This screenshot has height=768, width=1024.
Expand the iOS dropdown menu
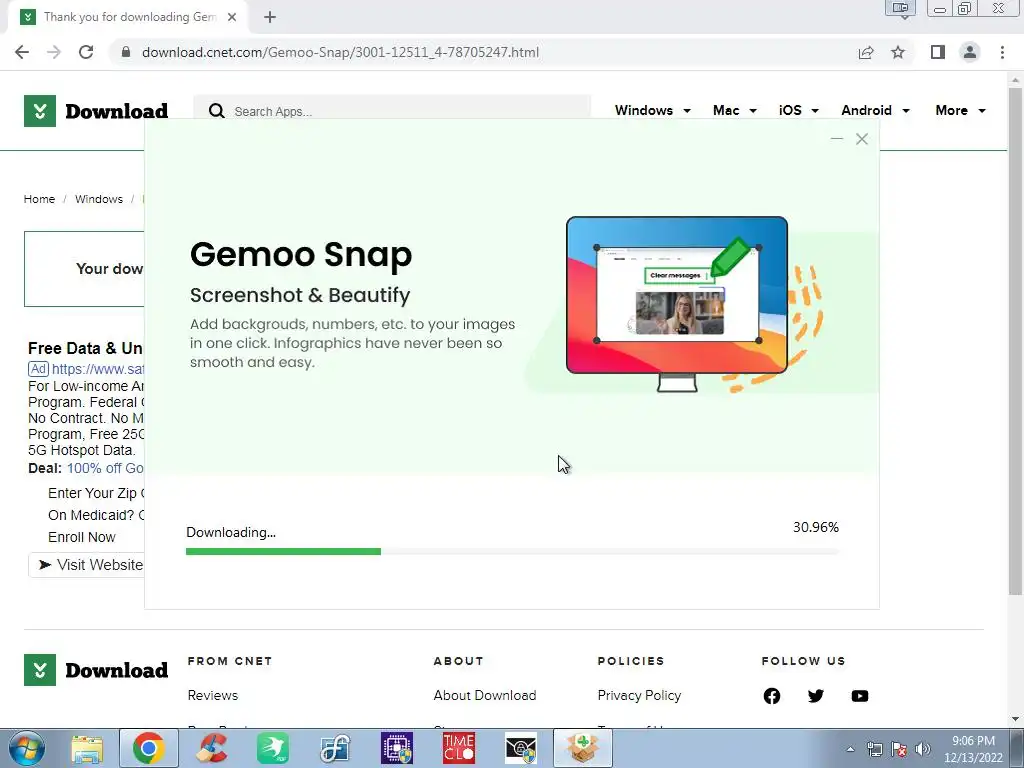tap(798, 110)
